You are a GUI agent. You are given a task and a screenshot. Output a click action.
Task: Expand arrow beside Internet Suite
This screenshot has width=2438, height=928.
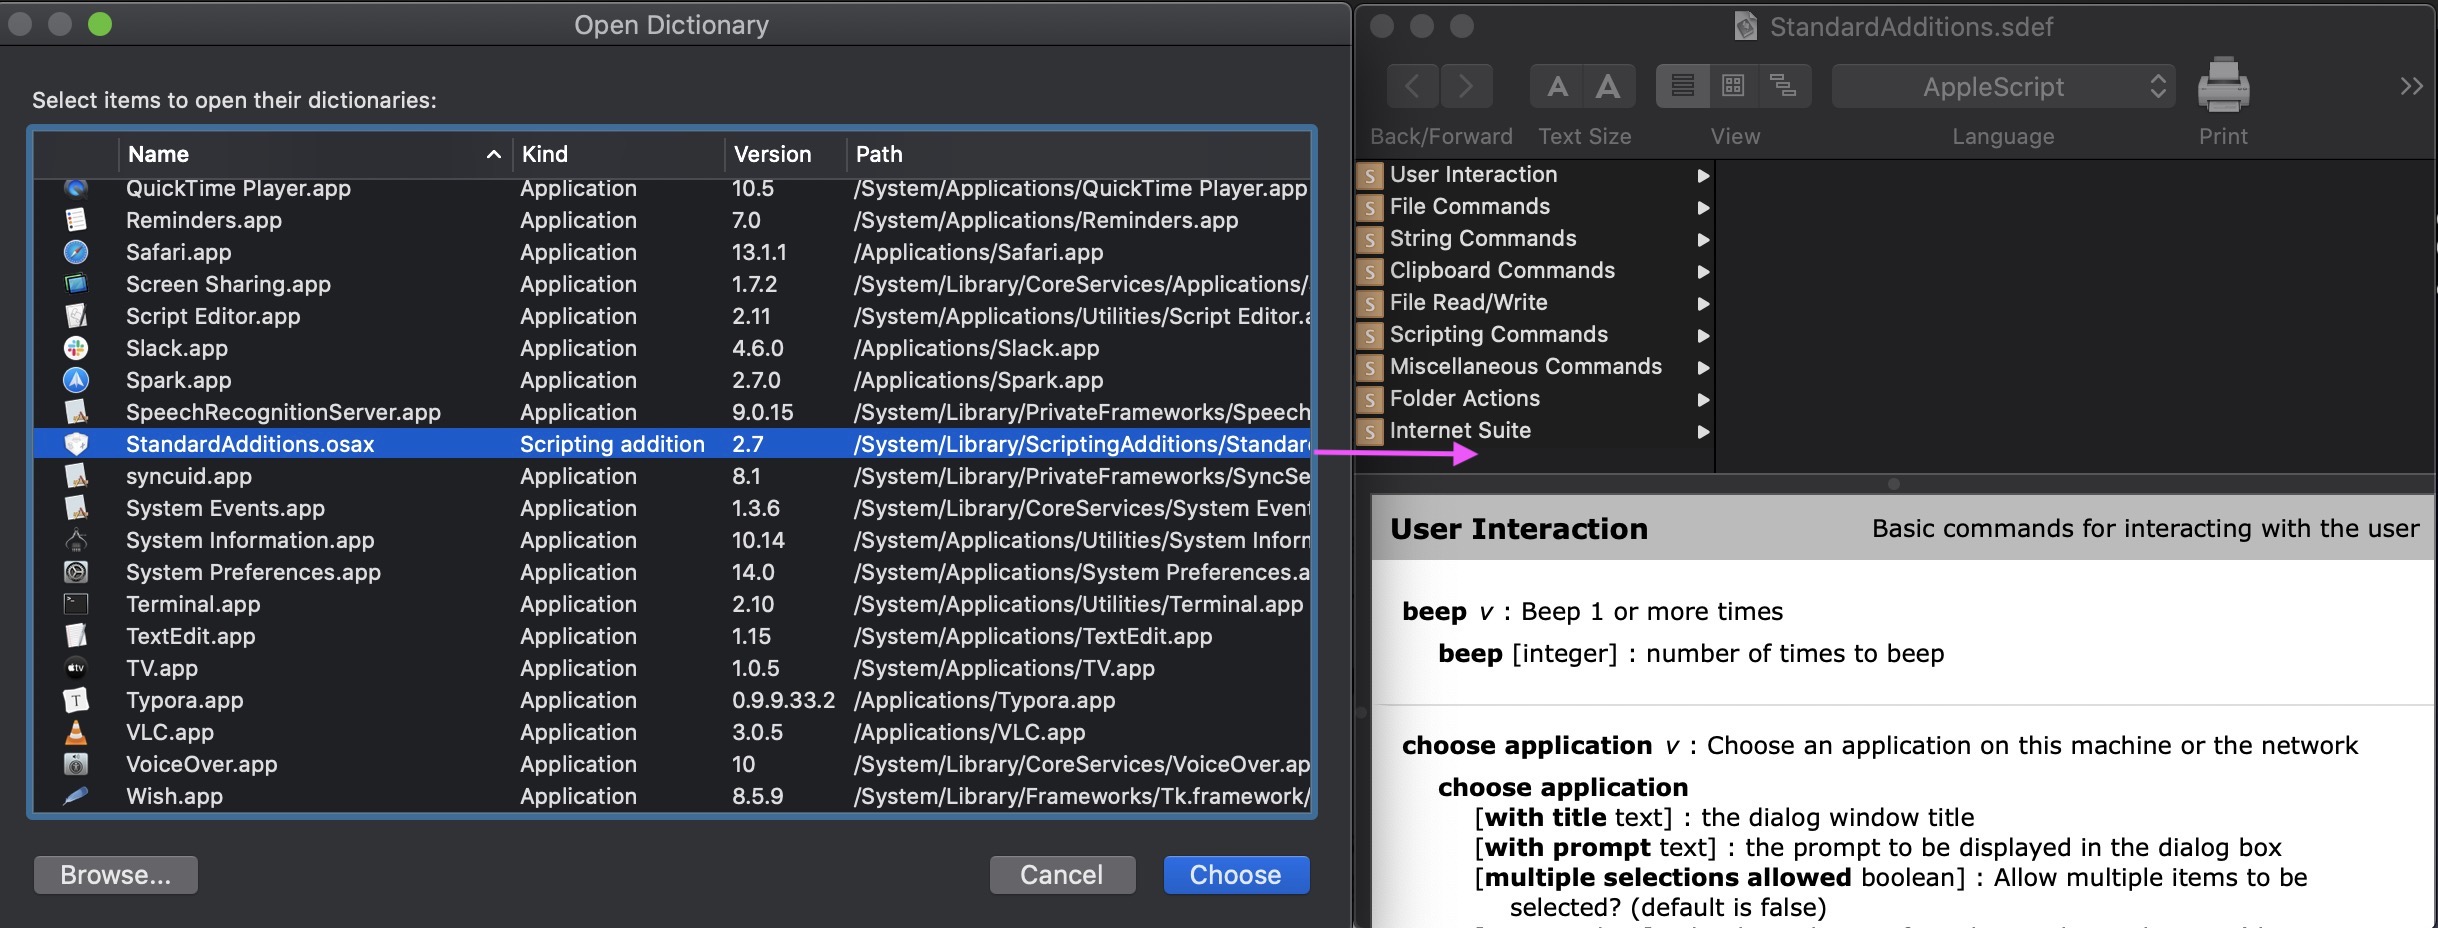(1703, 432)
